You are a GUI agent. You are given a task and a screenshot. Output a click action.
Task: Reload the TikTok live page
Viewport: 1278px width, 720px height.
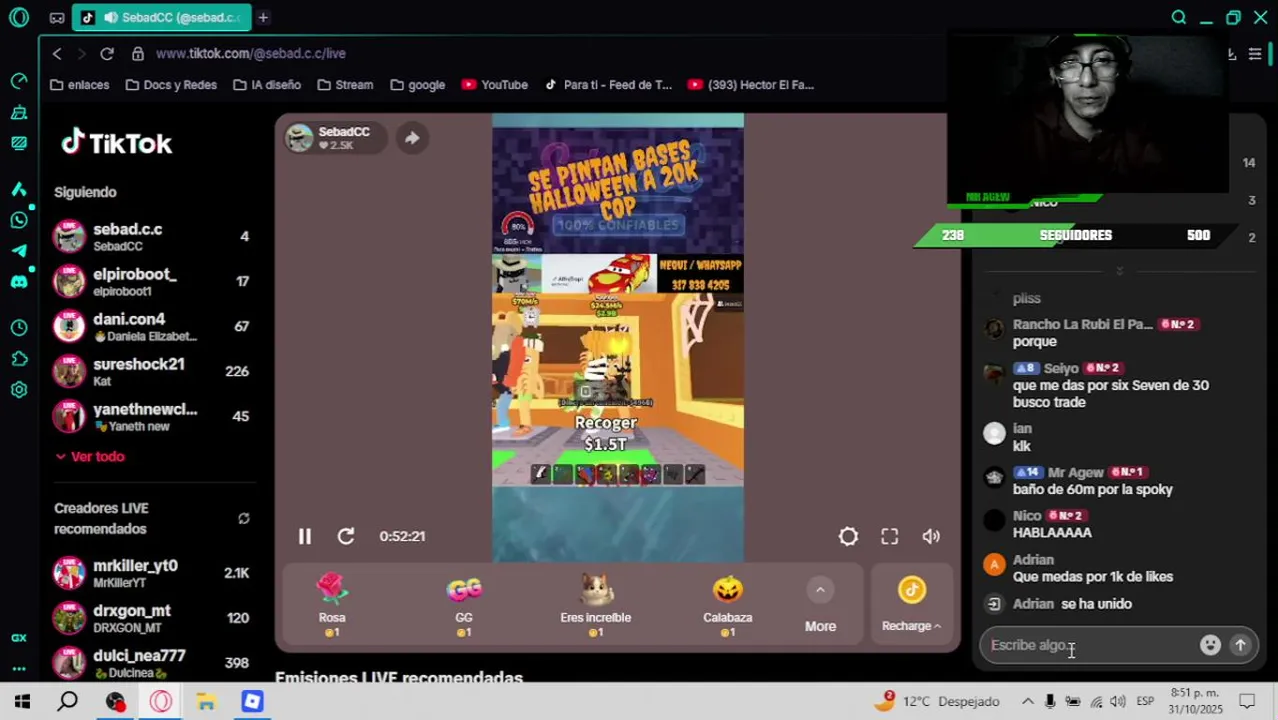107,53
